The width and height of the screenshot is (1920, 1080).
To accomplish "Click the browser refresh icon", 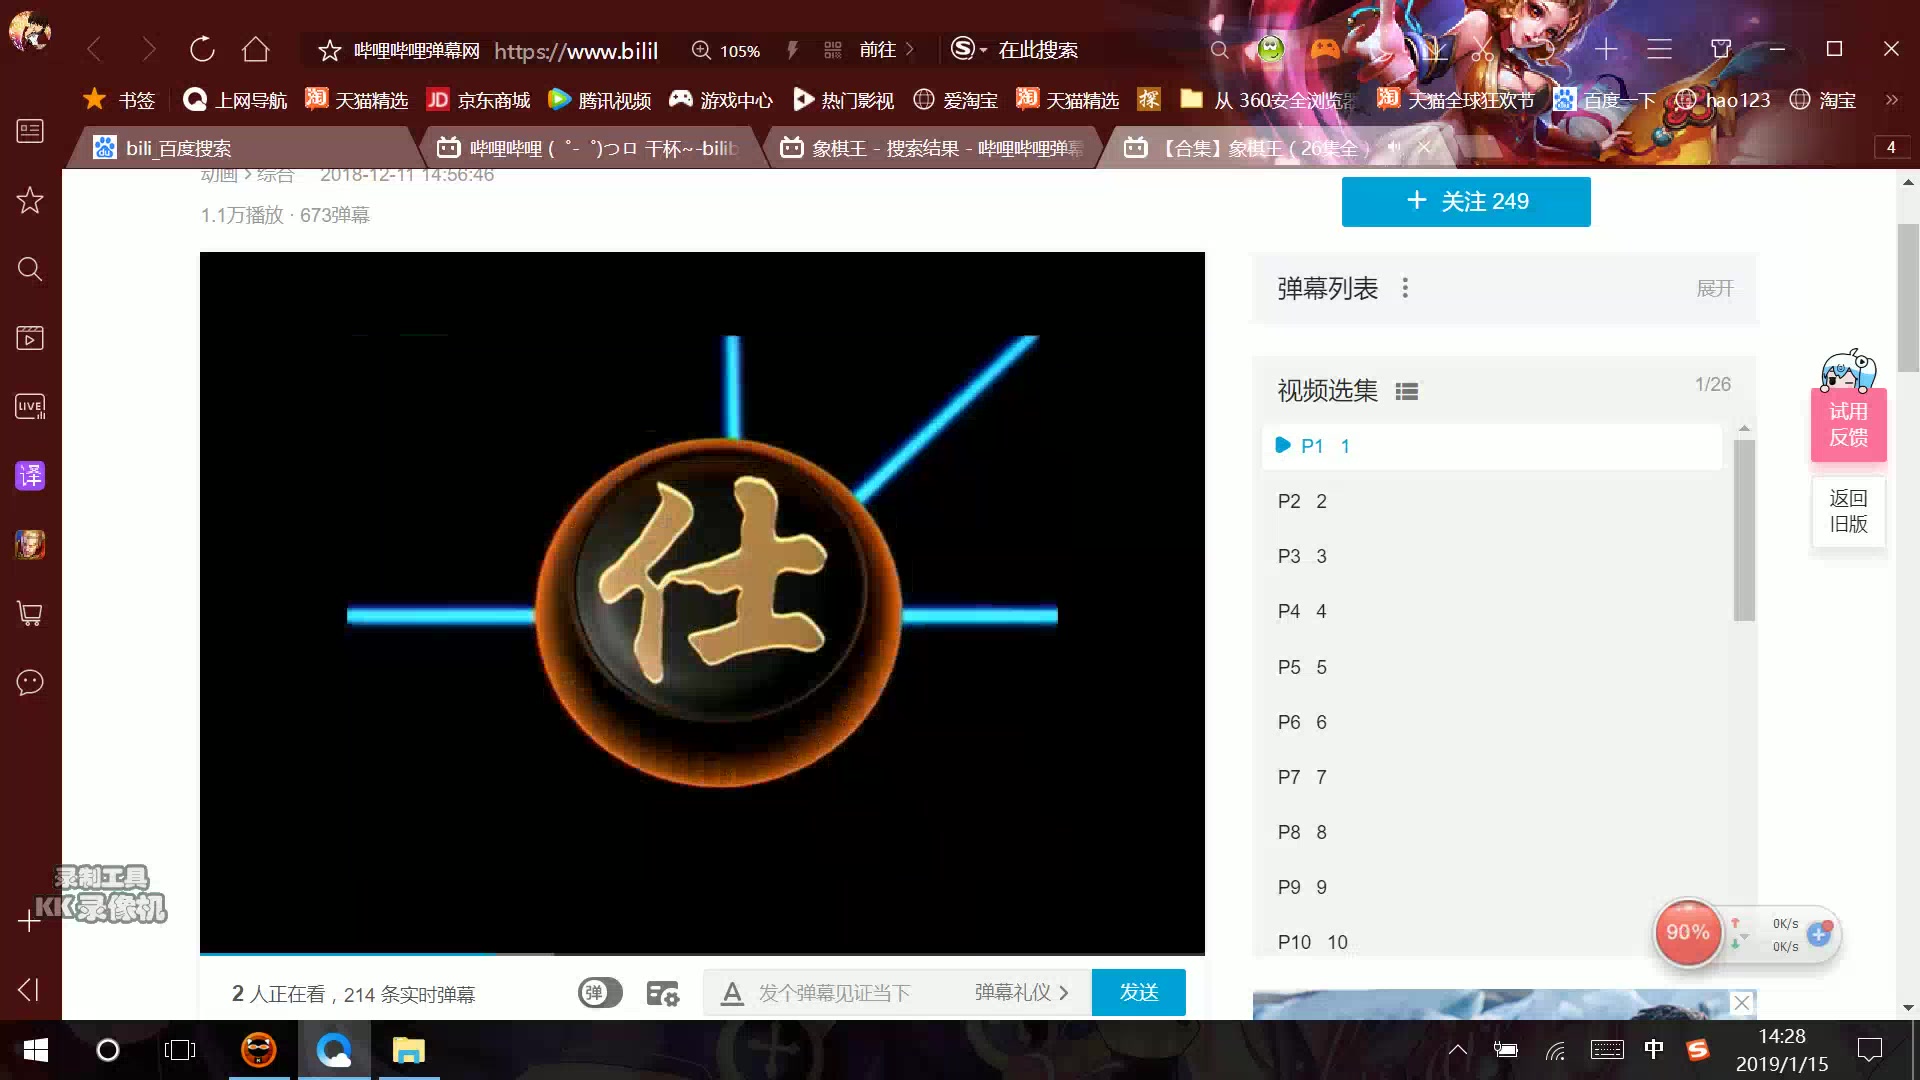I will (x=202, y=49).
